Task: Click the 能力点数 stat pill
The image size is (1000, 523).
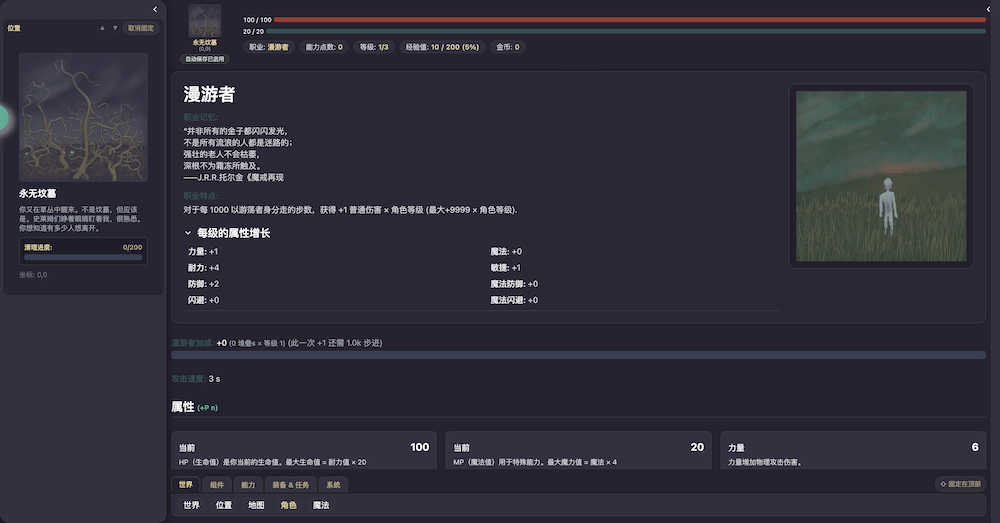Action: [323, 47]
